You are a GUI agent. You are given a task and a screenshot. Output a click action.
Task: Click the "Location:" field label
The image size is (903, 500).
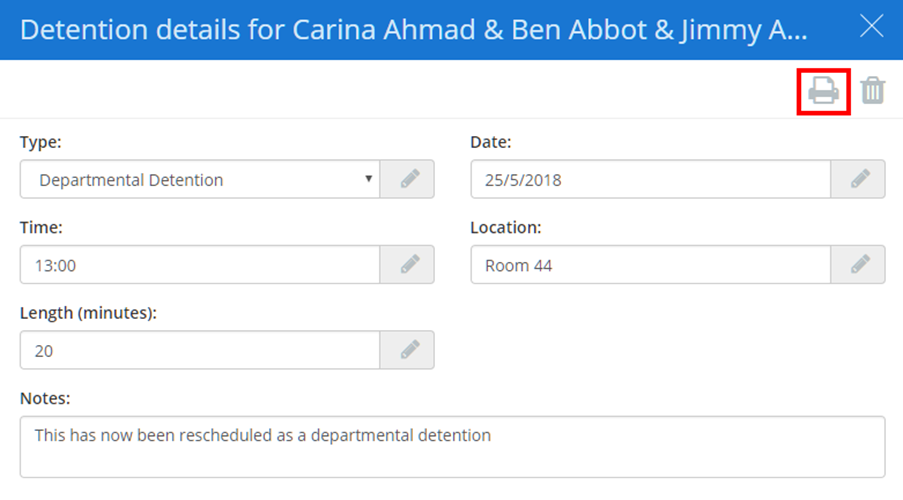click(506, 227)
